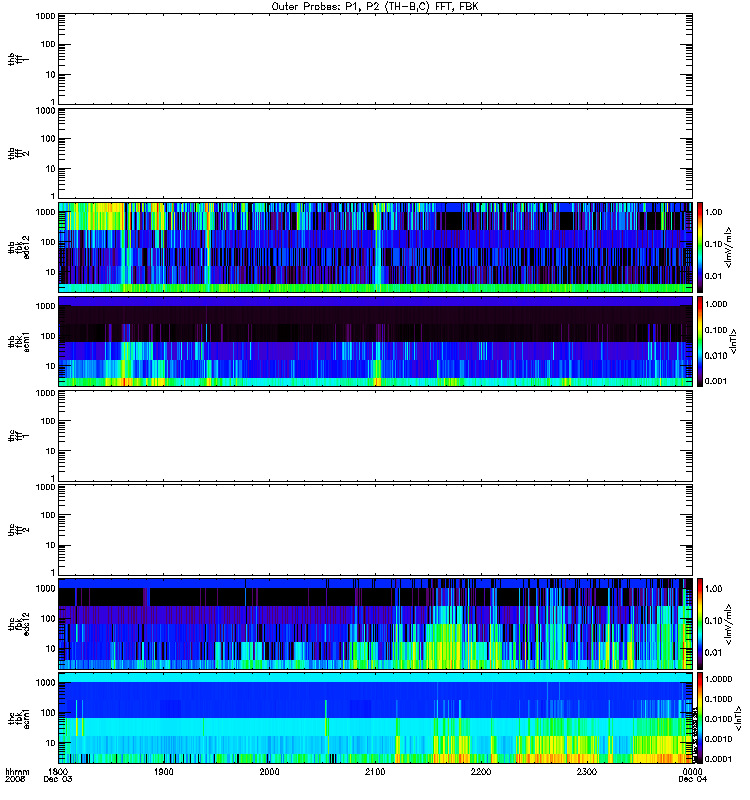The height and width of the screenshot is (800, 750).
Task: Click the 'Dec 03' date label
Action: pos(58,780)
